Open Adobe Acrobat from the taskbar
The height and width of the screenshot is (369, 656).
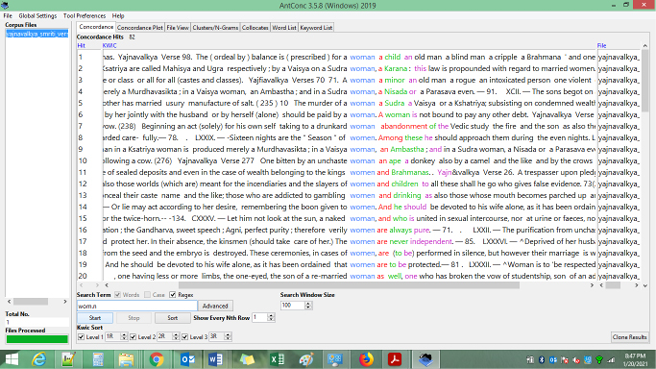(x=395, y=359)
